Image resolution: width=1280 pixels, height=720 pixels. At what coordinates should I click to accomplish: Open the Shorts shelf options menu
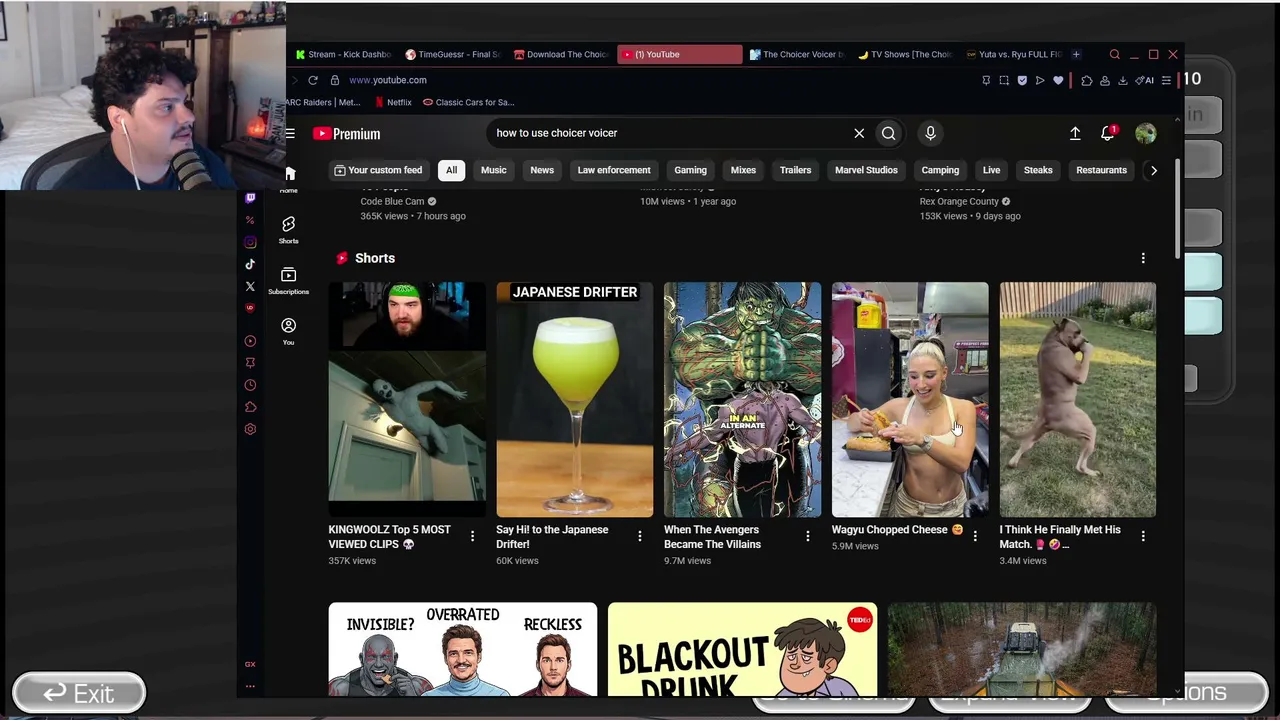(1143, 258)
